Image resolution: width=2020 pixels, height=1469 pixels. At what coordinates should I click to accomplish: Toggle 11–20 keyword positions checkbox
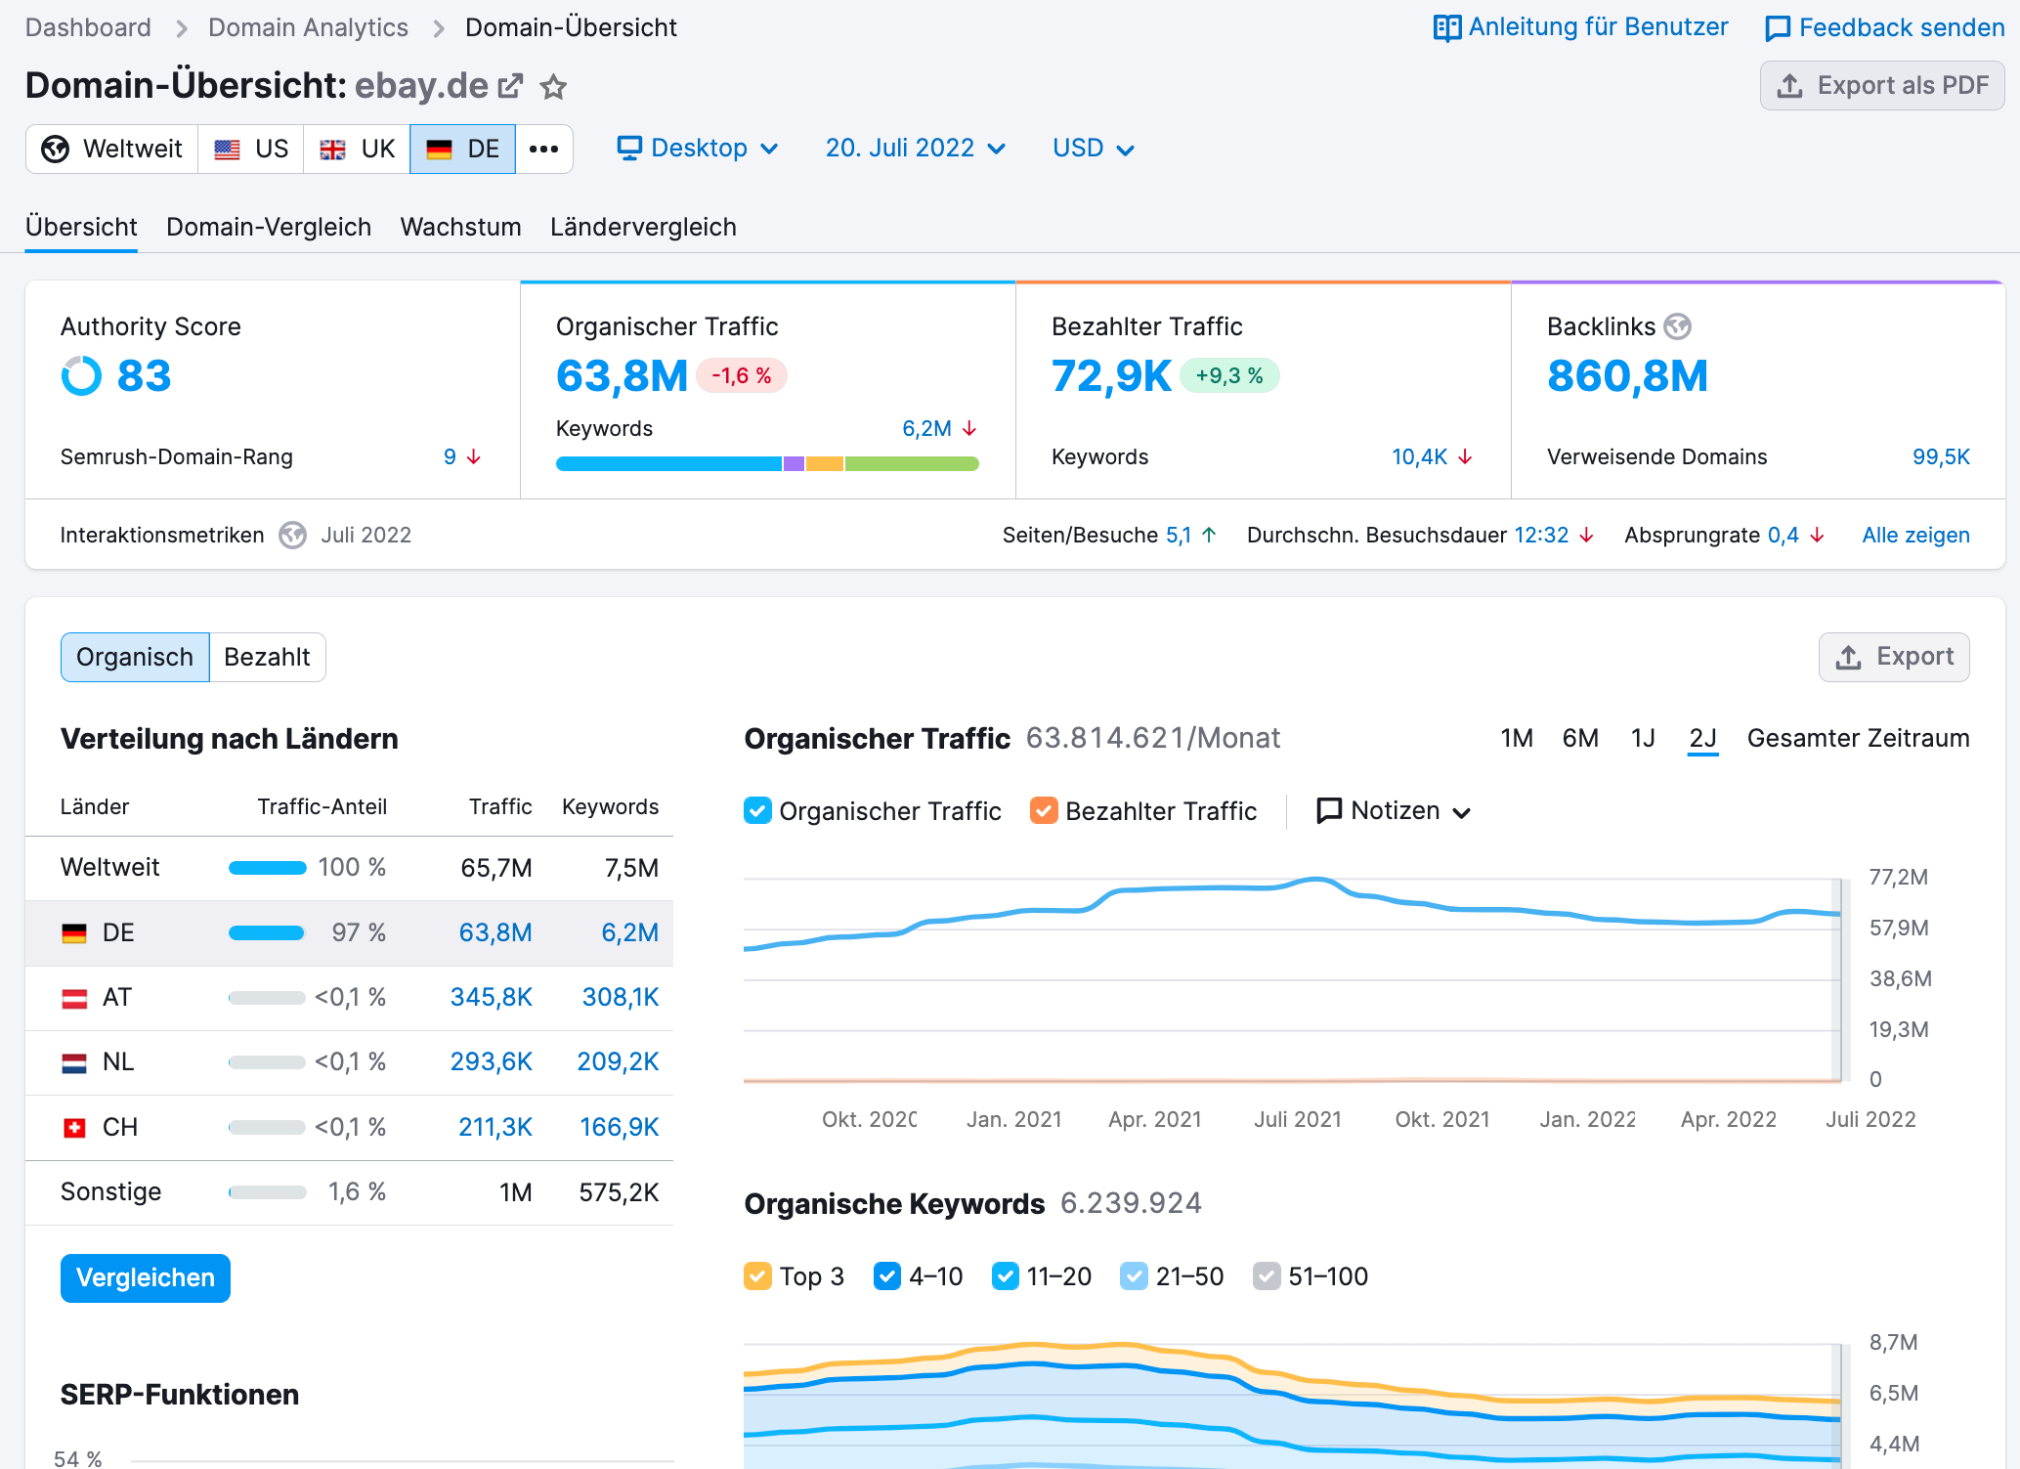1005,1277
